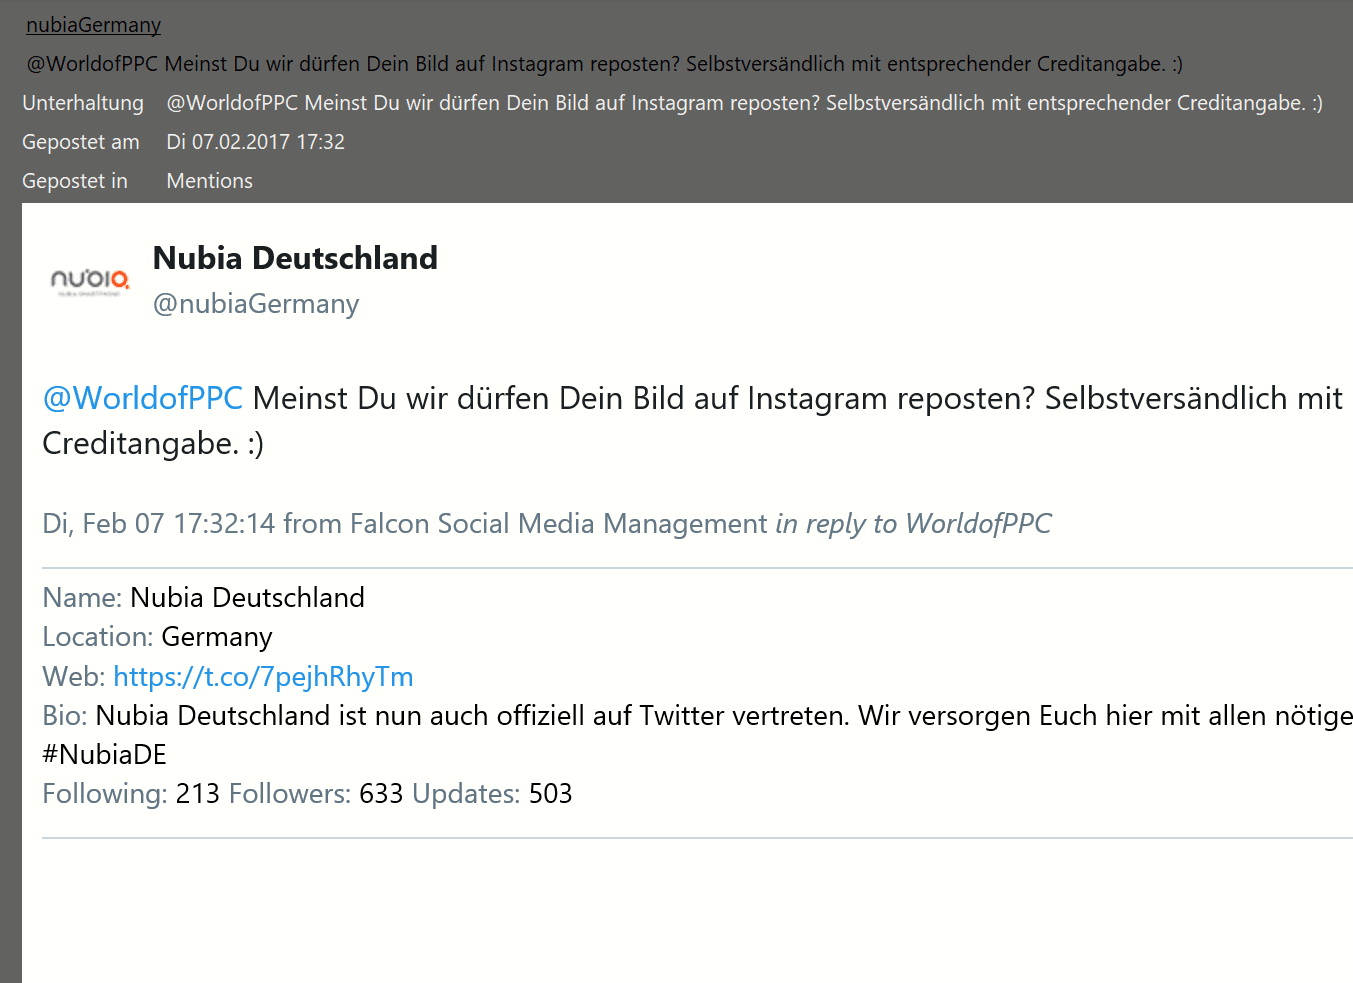1353x983 pixels.
Task: Open the nubiaGermany header link
Action: click(93, 25)
